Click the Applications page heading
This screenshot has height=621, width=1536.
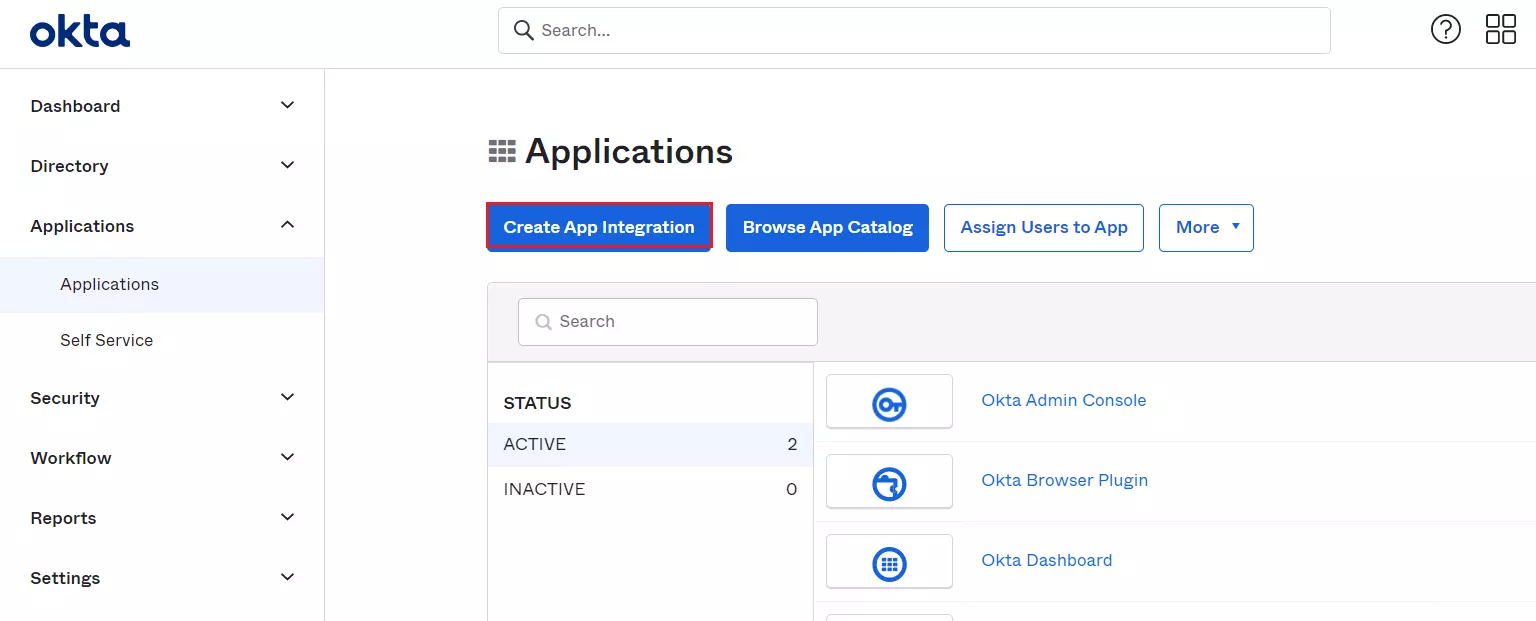(629, 152)
